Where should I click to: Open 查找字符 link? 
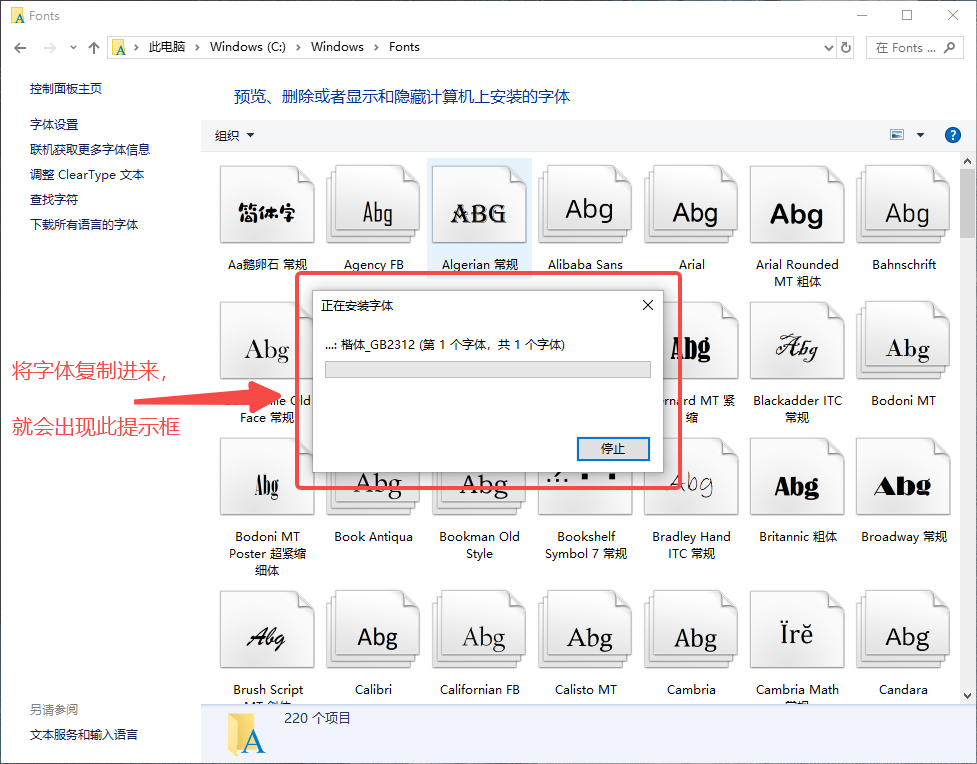(x=54, y=199)
